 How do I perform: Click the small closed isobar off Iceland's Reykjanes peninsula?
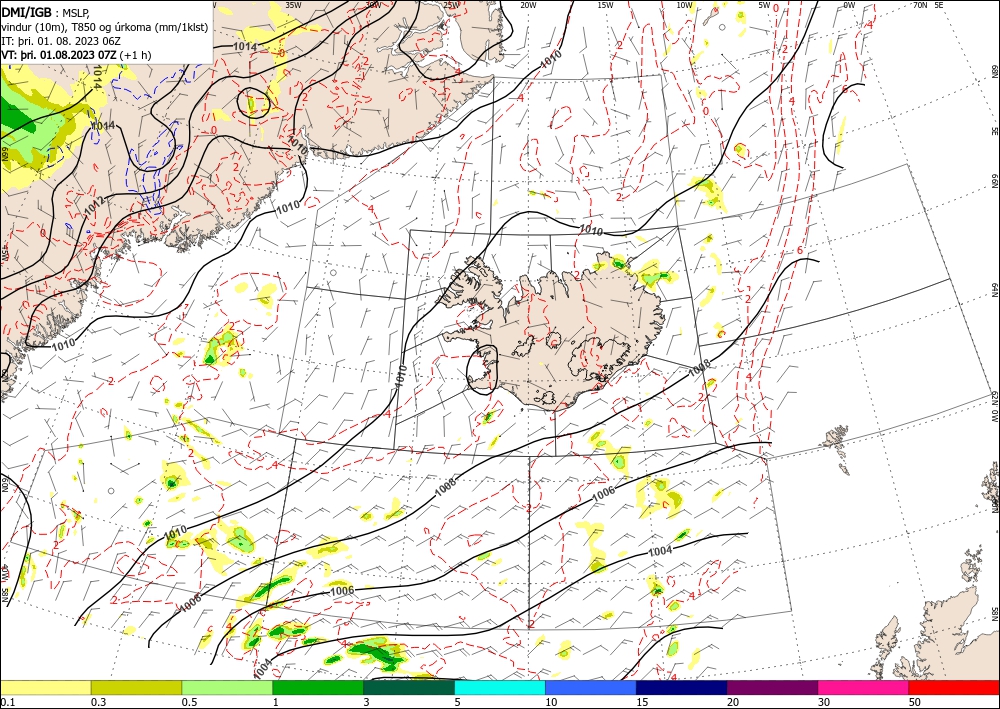tap(482, 368)
